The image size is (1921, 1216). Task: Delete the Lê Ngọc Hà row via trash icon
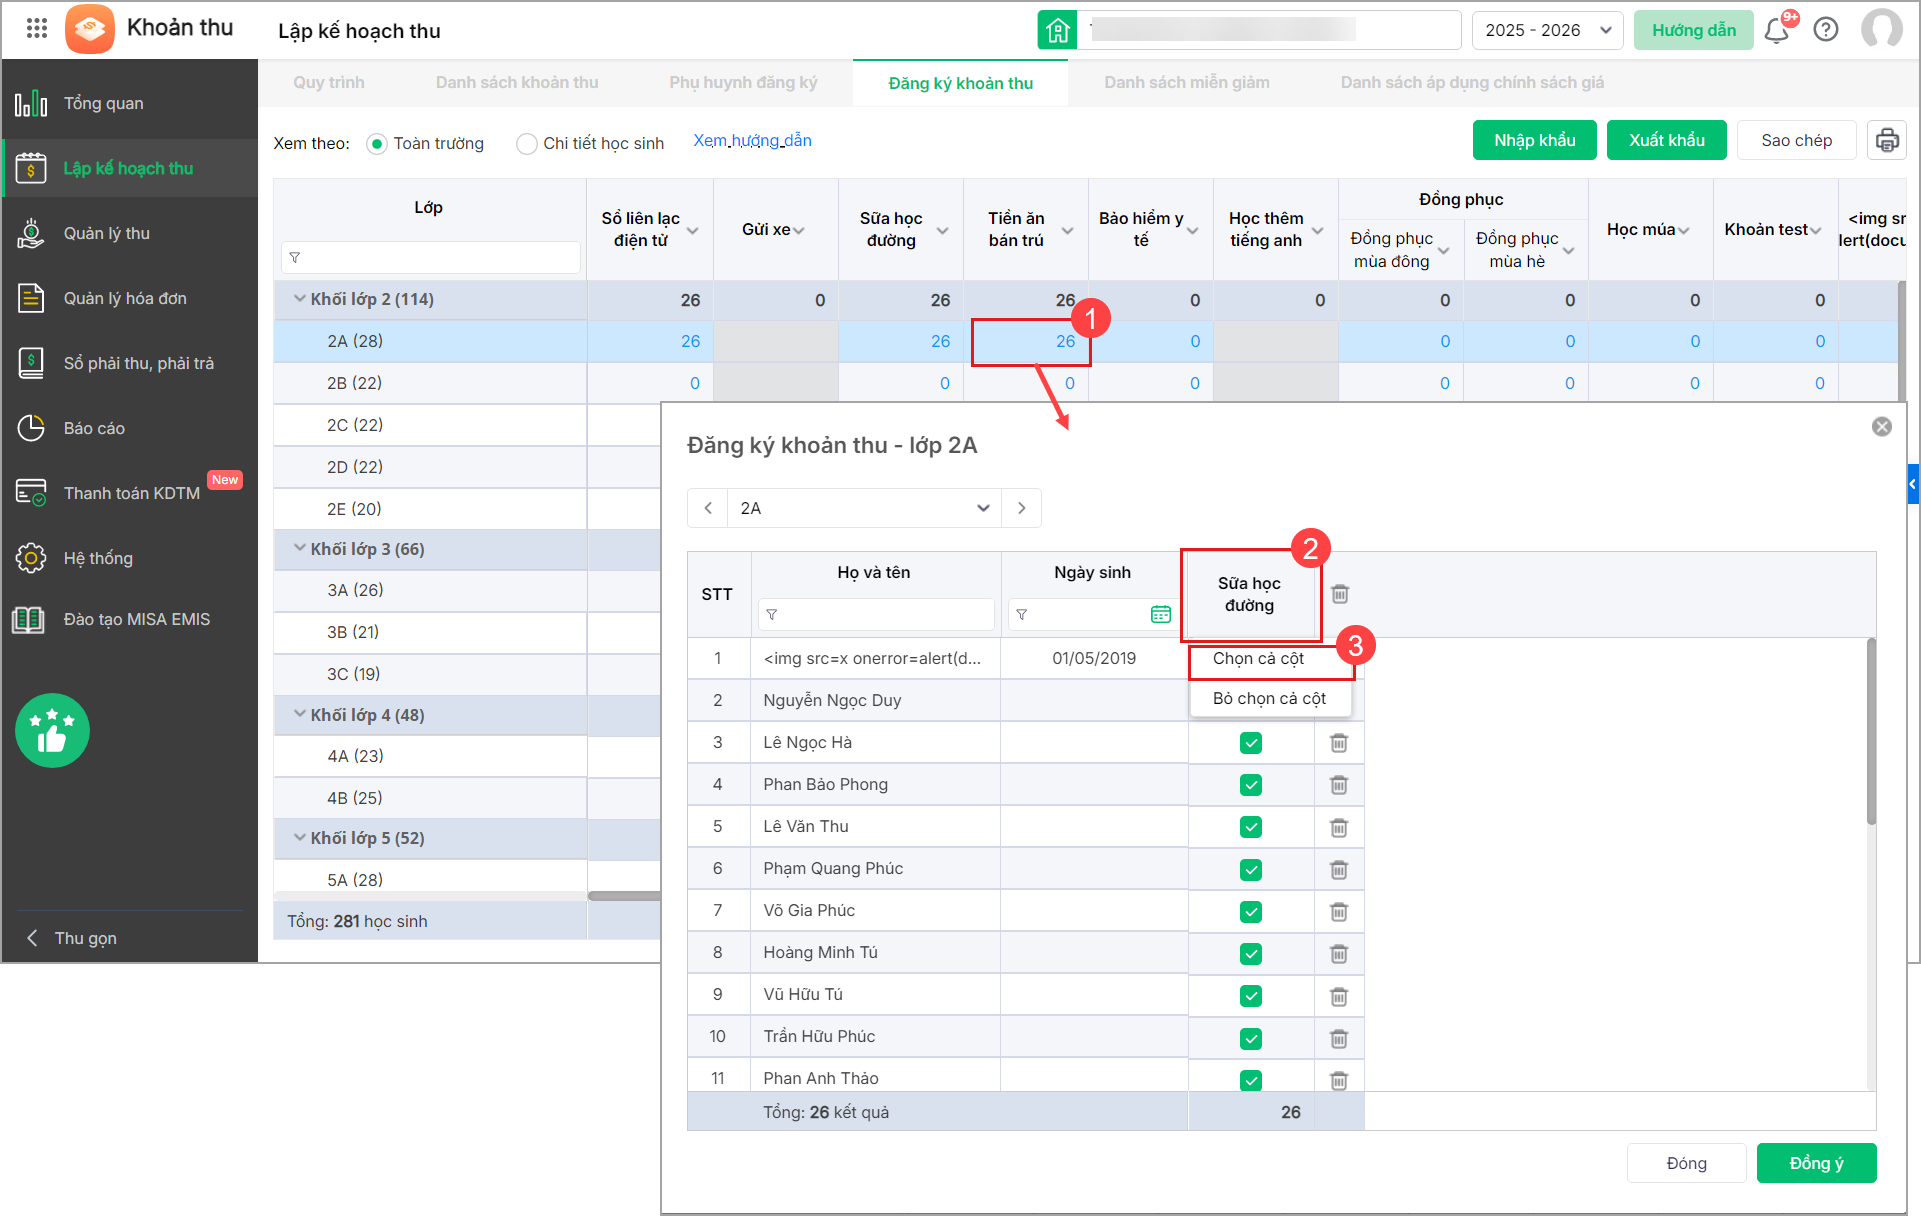[1339, 743]
